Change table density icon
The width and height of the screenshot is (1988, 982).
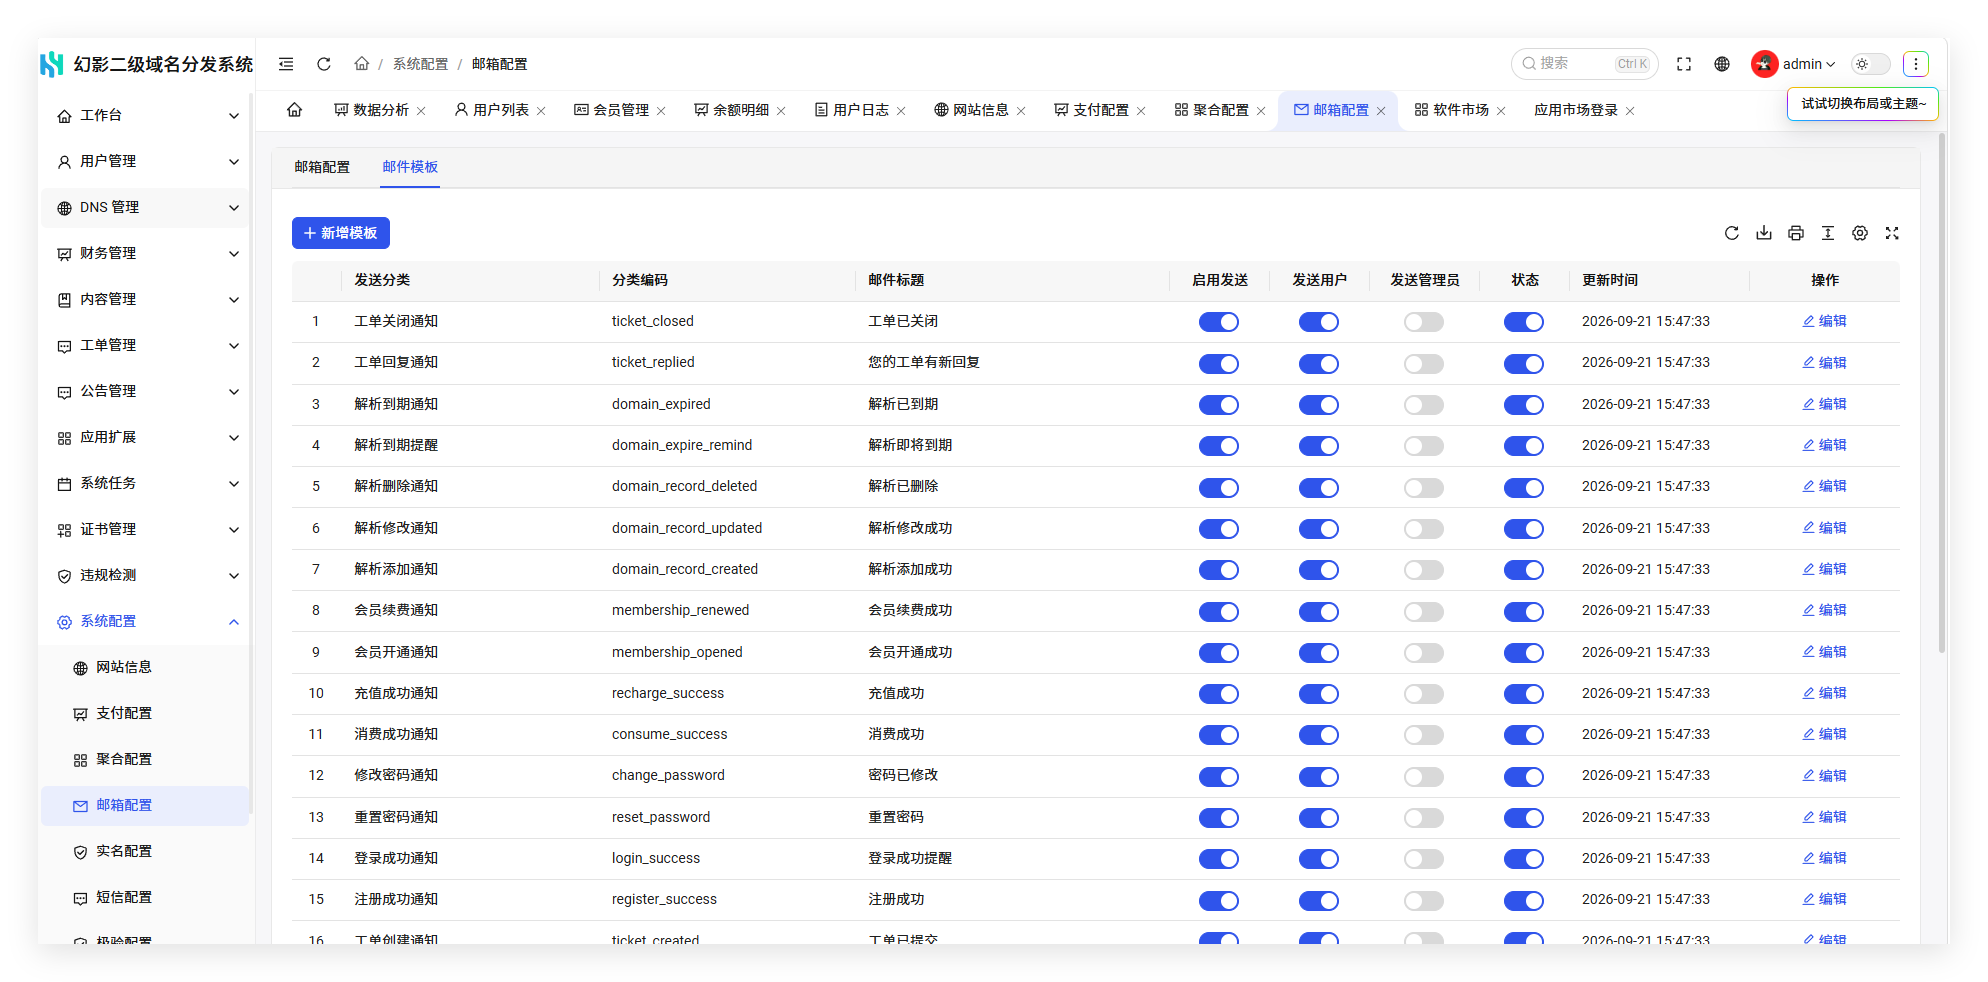[1828, 233]
